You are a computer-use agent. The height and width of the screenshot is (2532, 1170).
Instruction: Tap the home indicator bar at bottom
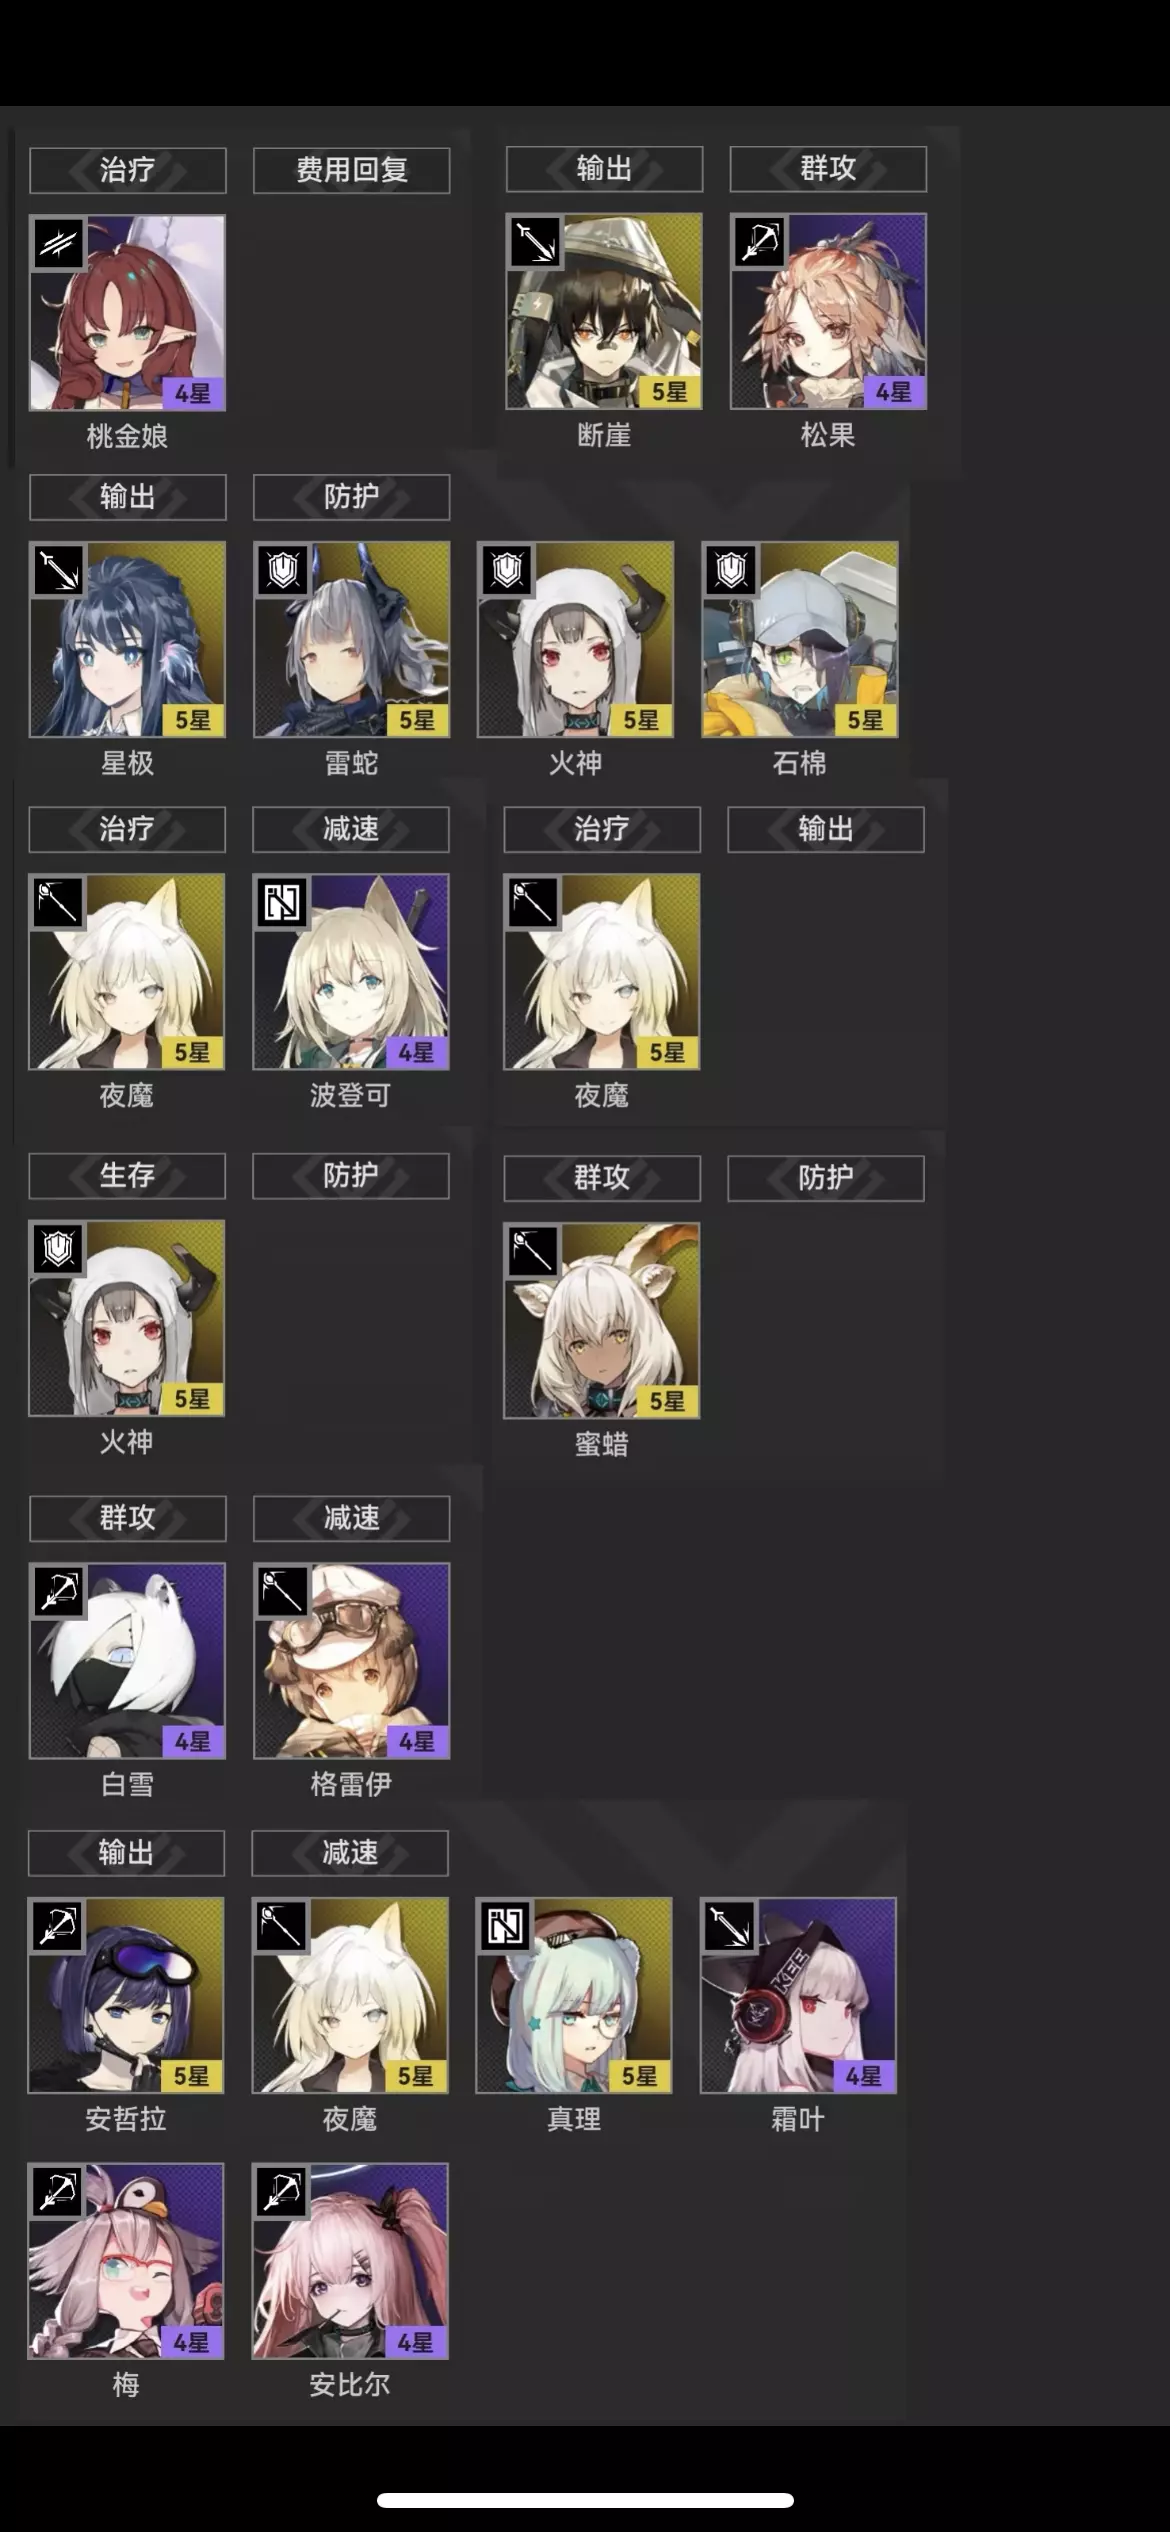click(x=585, y=2500)
